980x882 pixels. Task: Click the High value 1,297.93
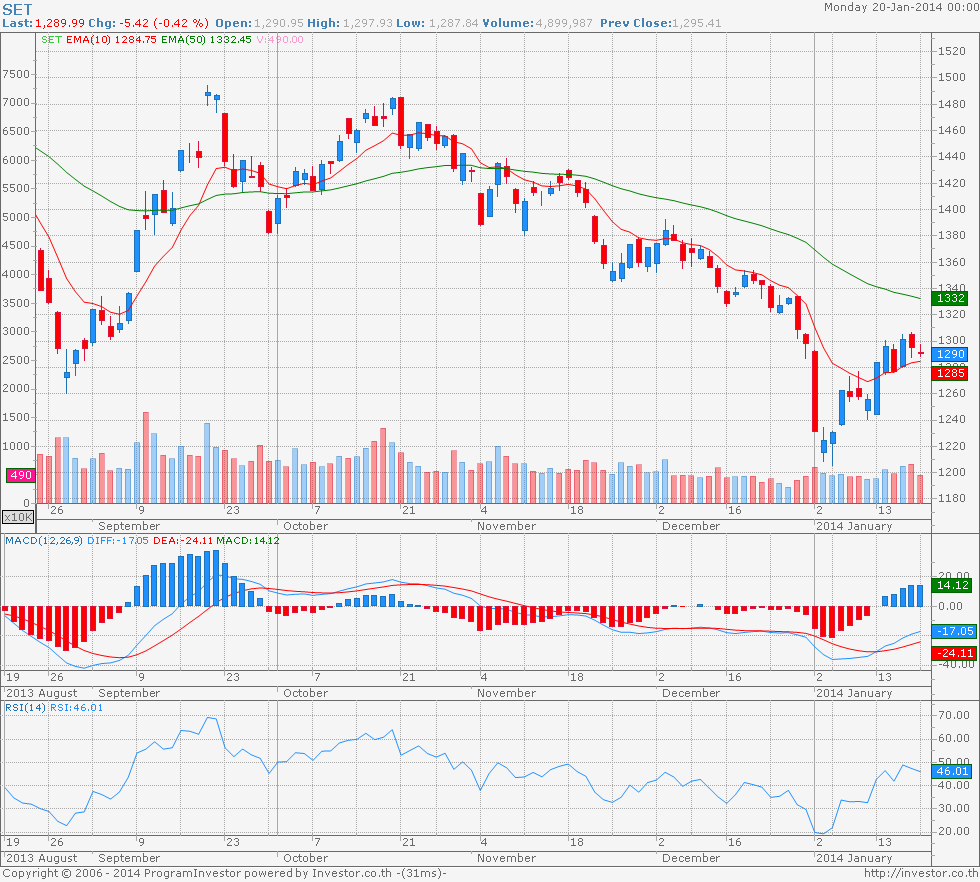tap(368, 23)
